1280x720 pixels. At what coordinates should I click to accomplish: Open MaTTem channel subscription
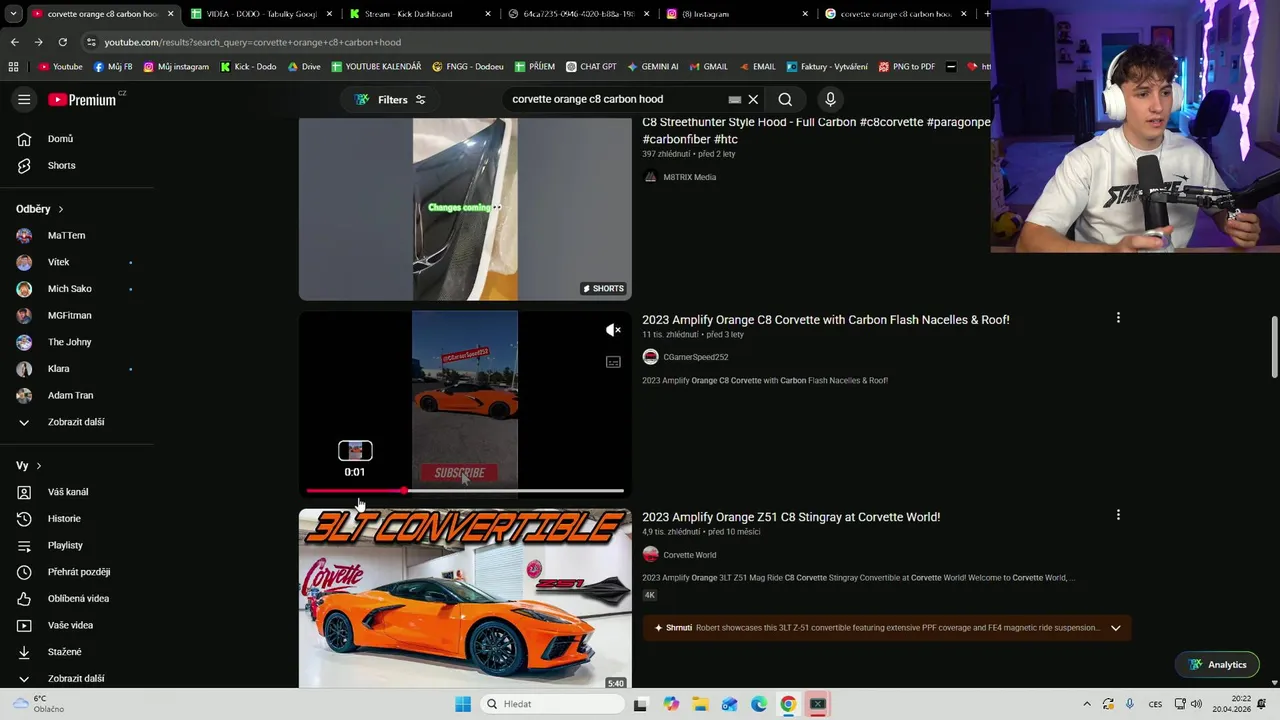66,235
